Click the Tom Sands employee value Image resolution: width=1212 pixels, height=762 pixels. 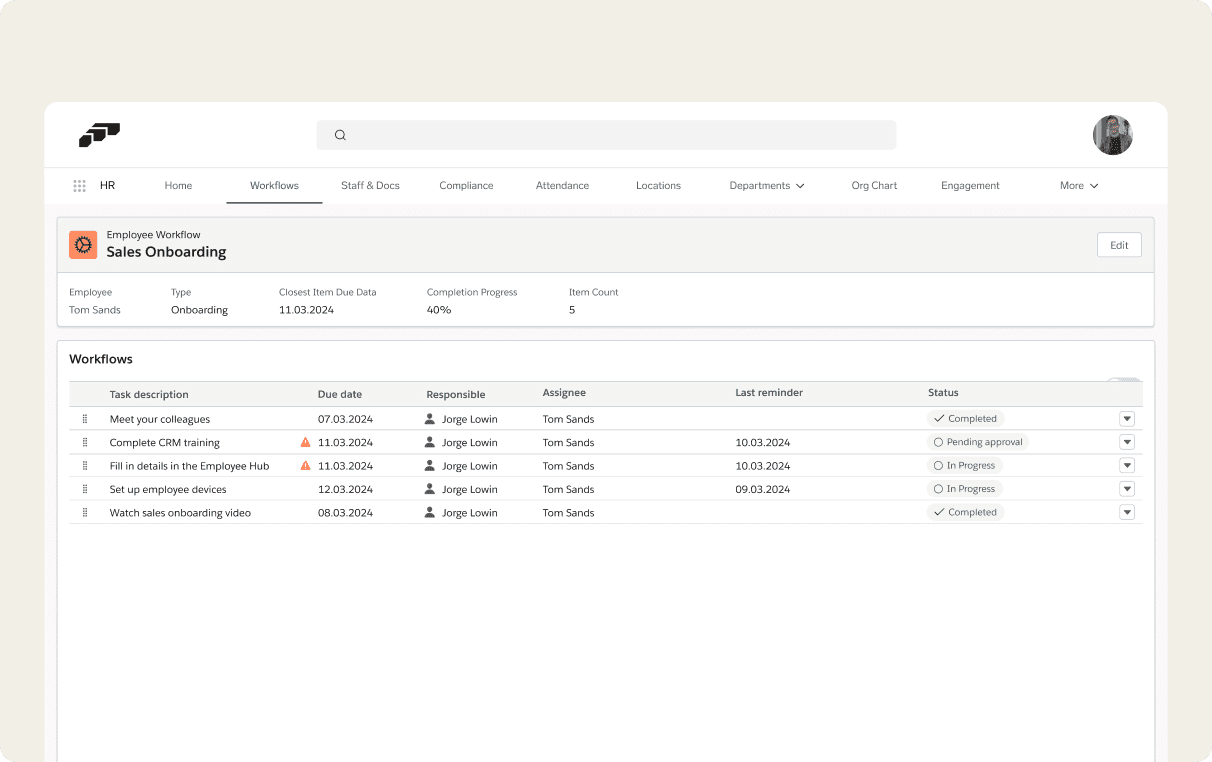(x=95, y=310)
